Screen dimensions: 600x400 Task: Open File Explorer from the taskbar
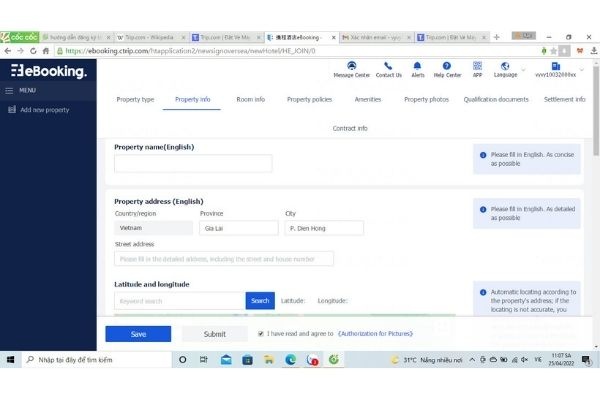(269, 360)
